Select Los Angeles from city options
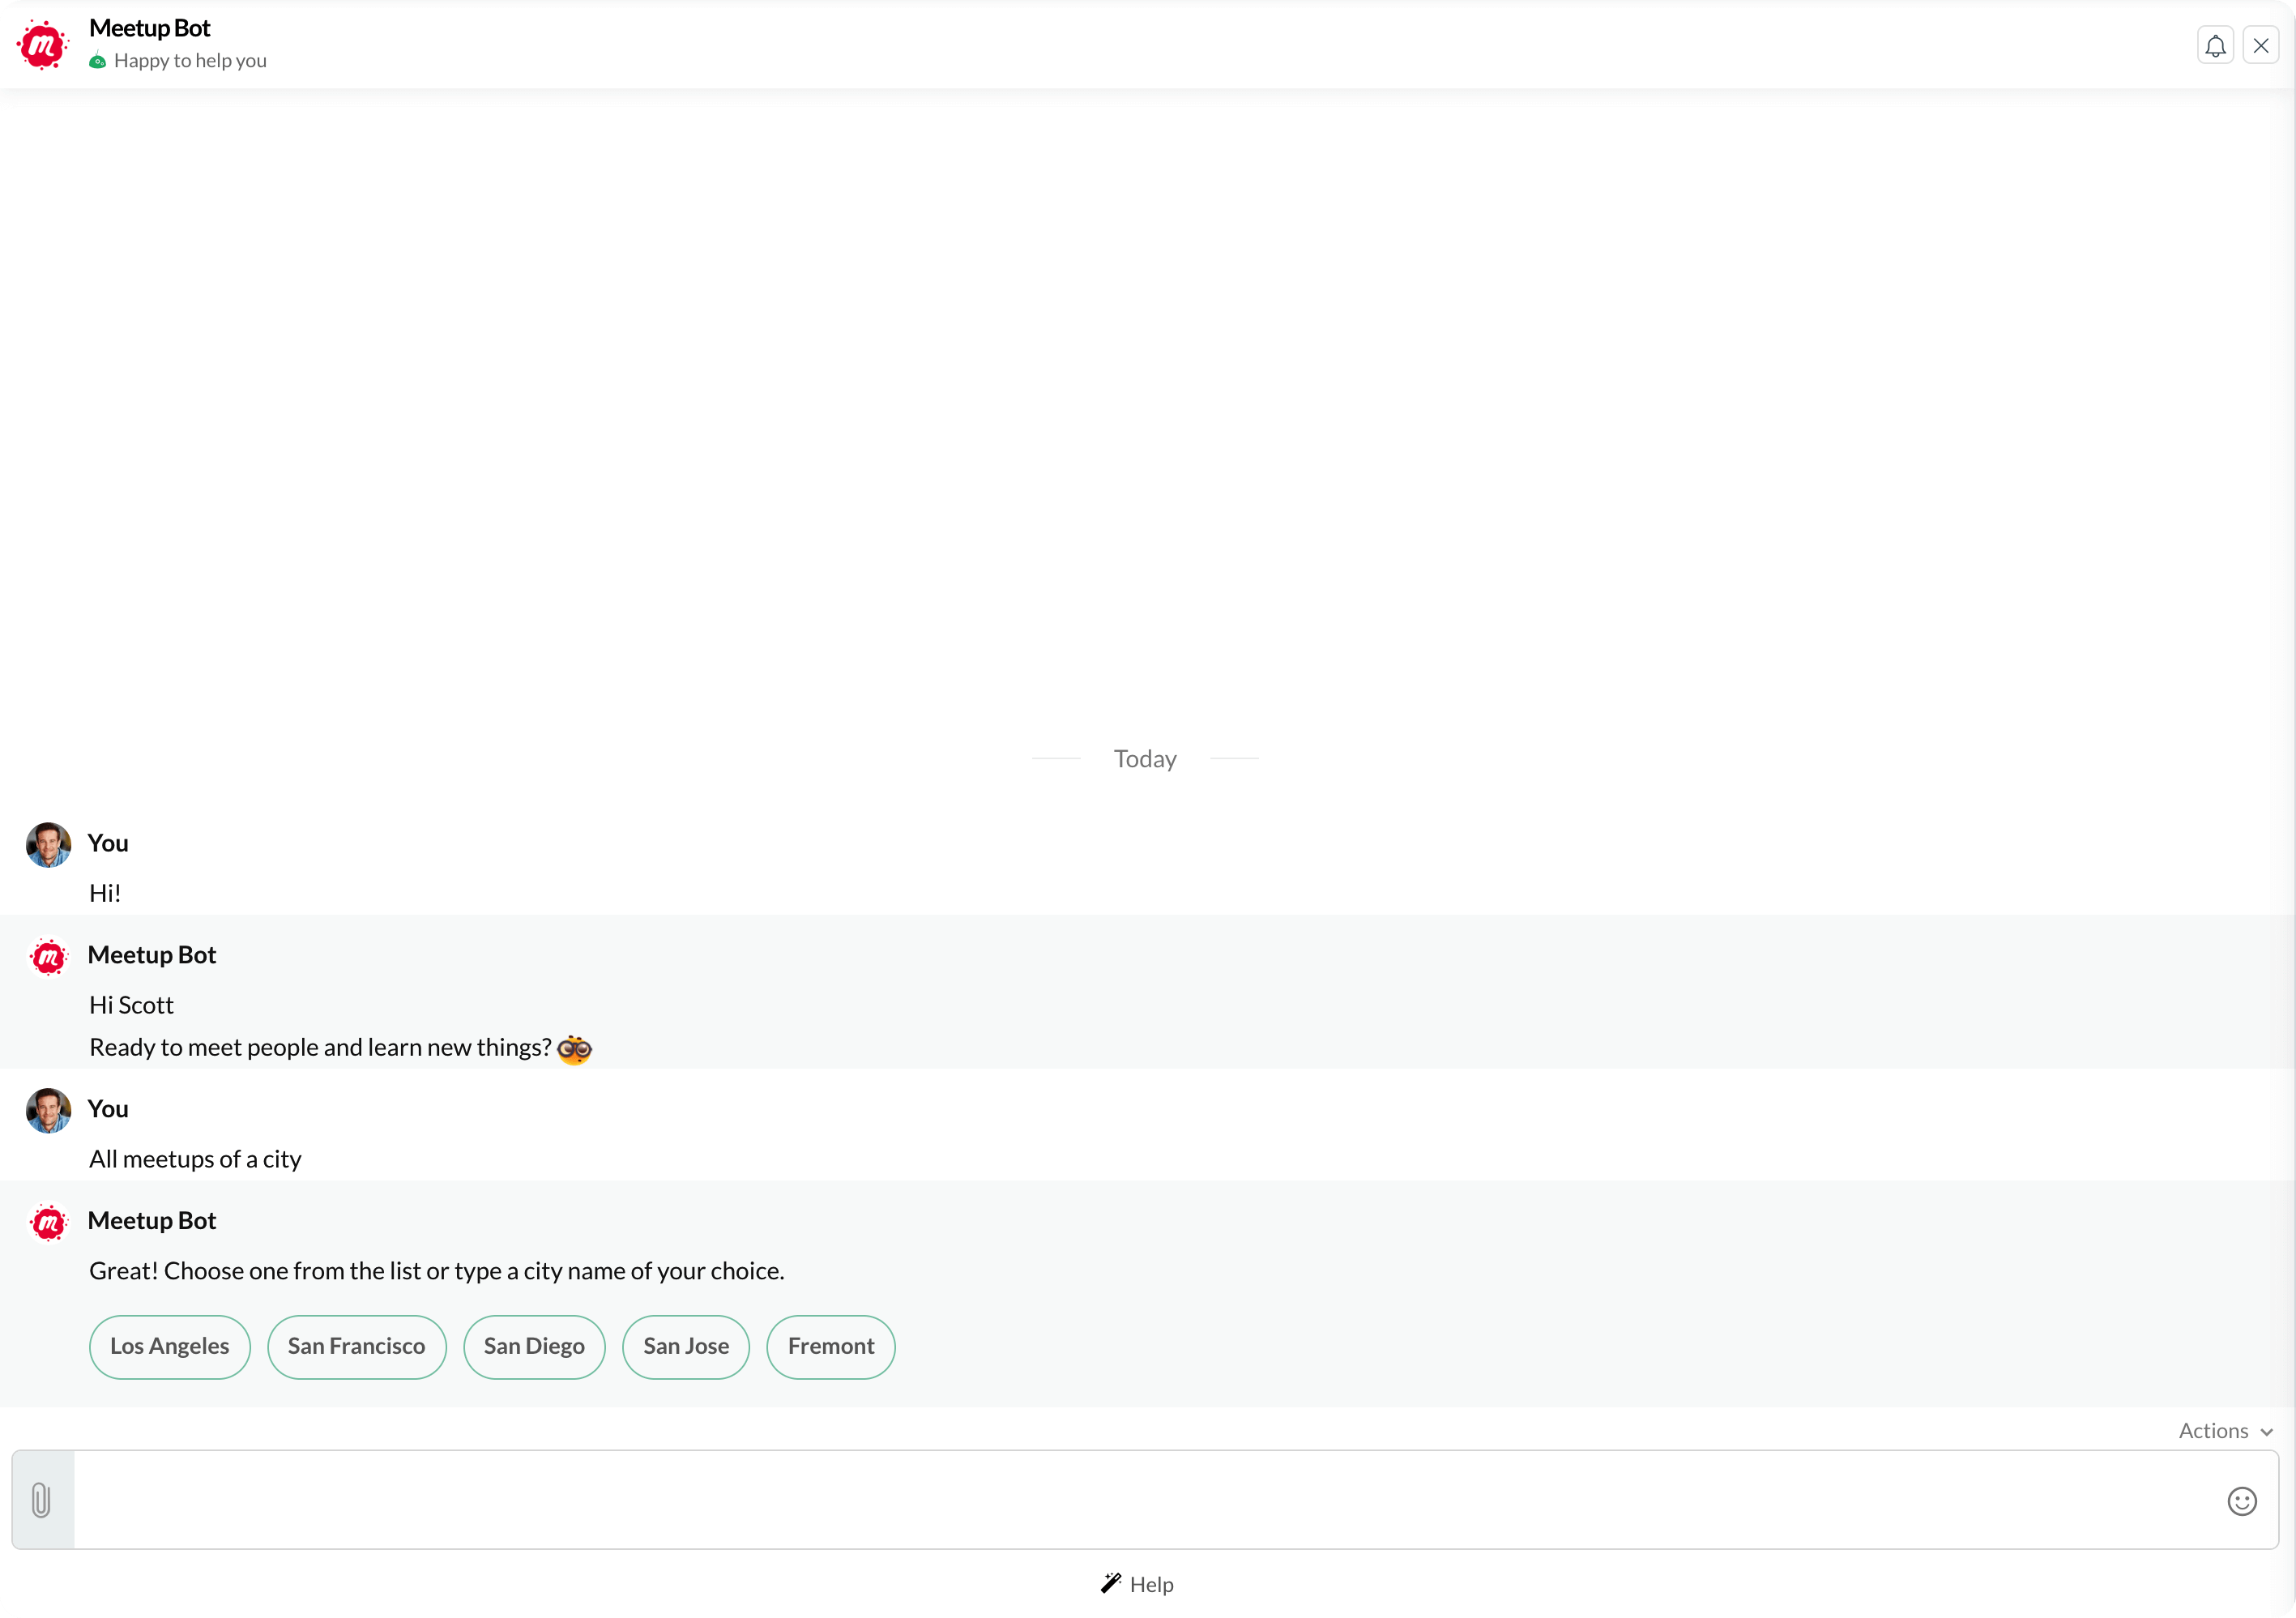Viewport: 2296px width, 1618px height. (x=170, y=1345)
